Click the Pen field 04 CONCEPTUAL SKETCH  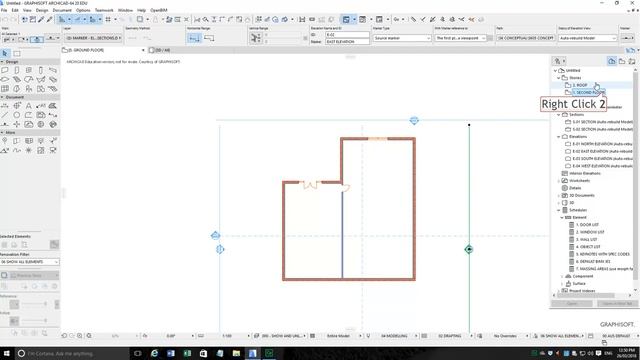(x=525, y=38)
